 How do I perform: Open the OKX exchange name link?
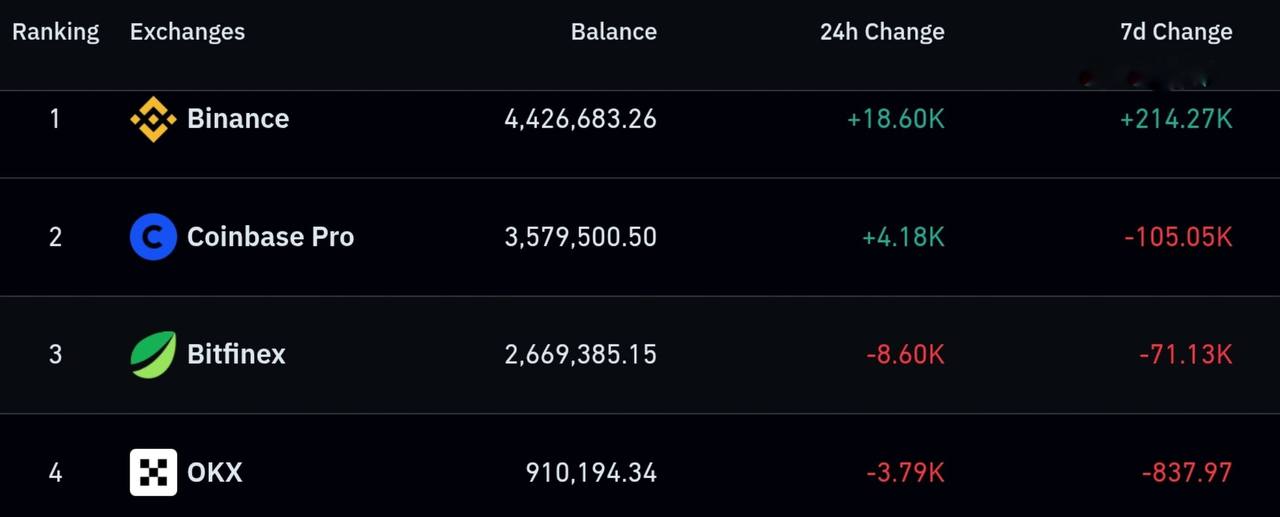click(215, 472)
